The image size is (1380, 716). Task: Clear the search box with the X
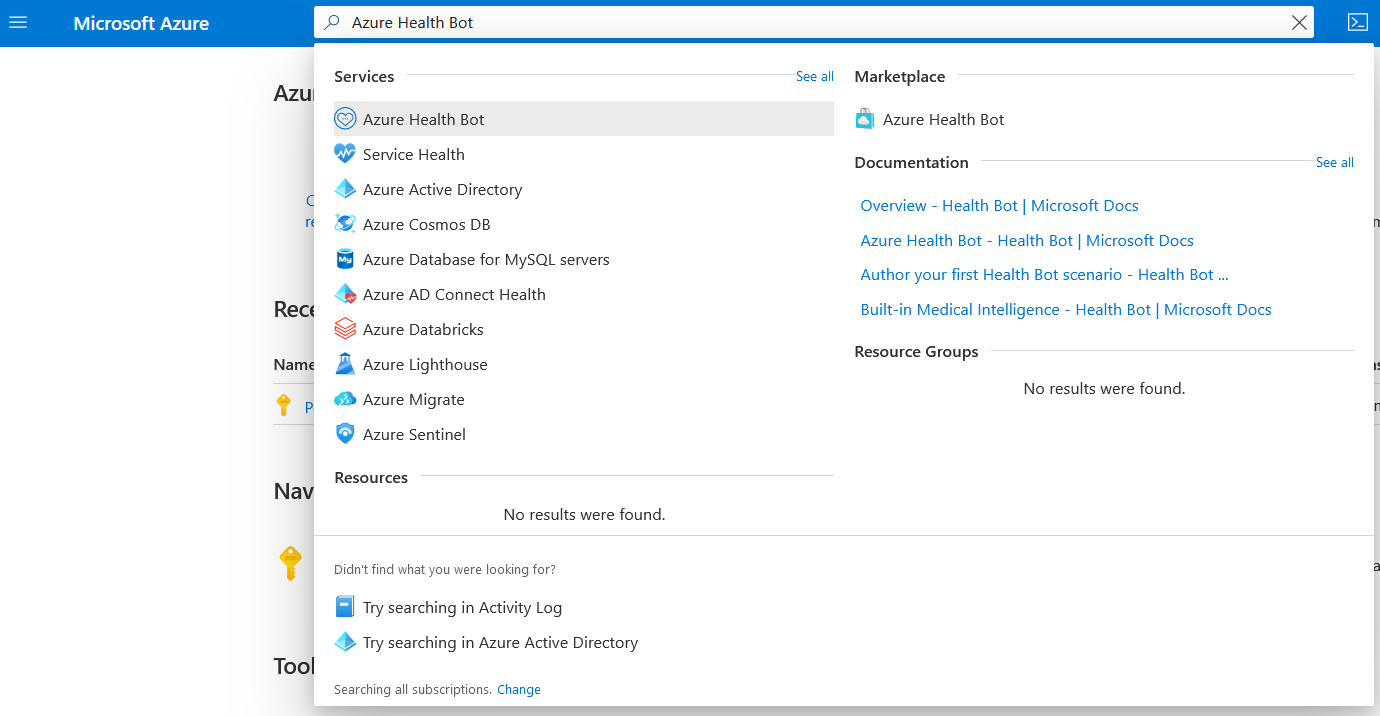click(1299, 23)
